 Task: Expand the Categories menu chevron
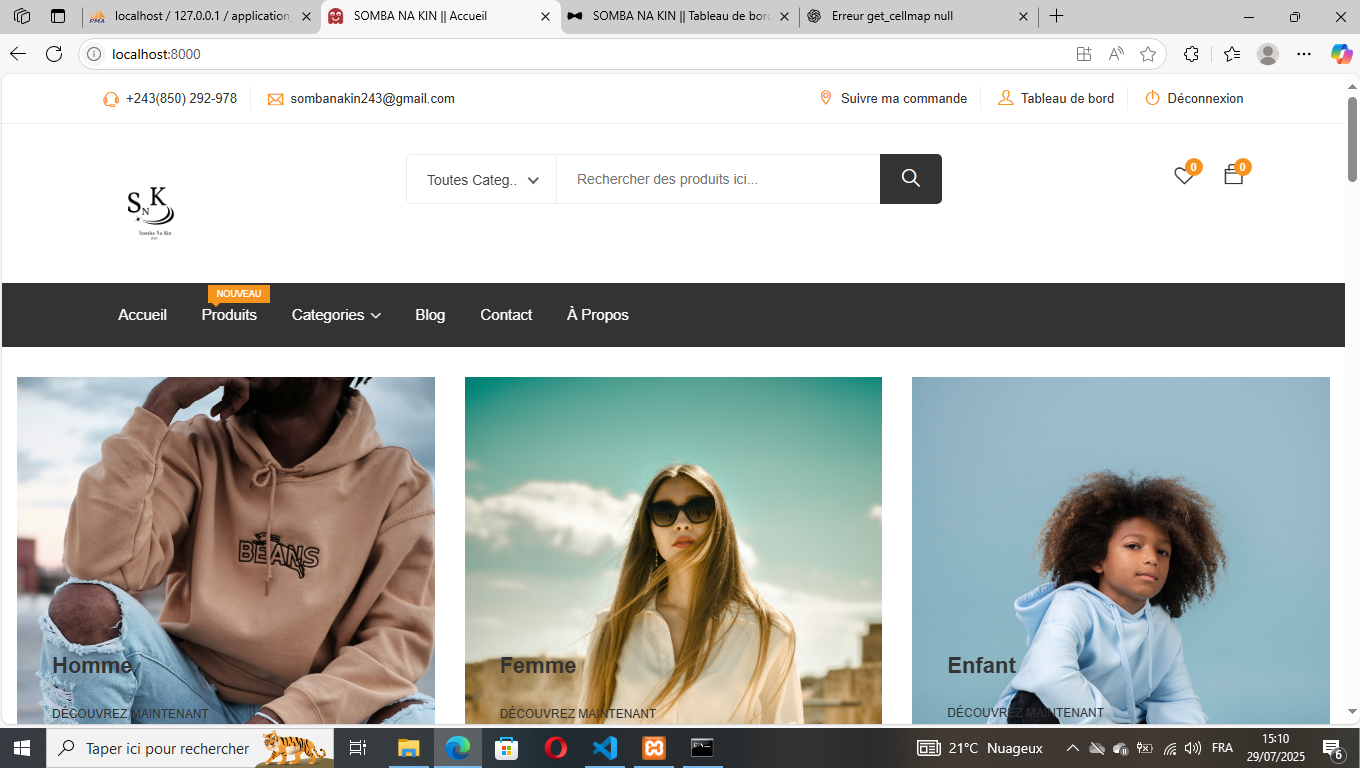point(375,315)
